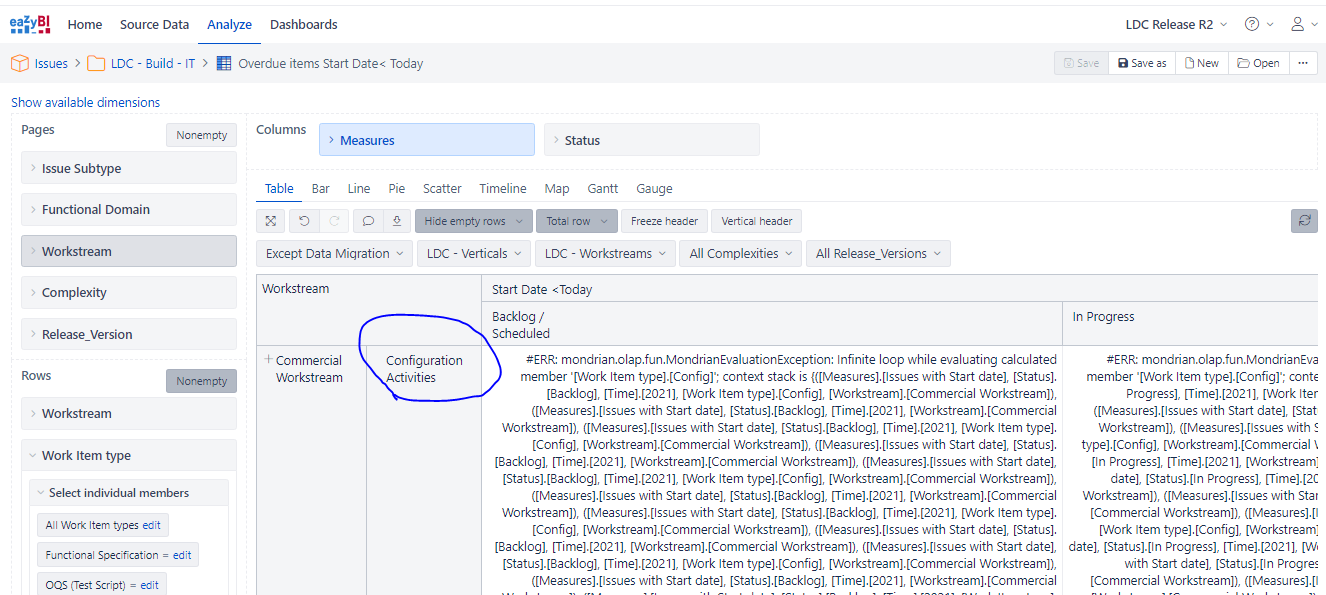Edit Functional Specification member
The image size is (1326, 595).
[182, 555]
